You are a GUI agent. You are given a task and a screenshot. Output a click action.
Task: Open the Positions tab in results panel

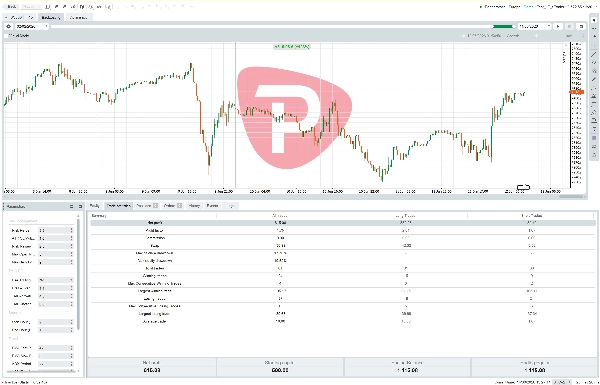pos(147,206)
